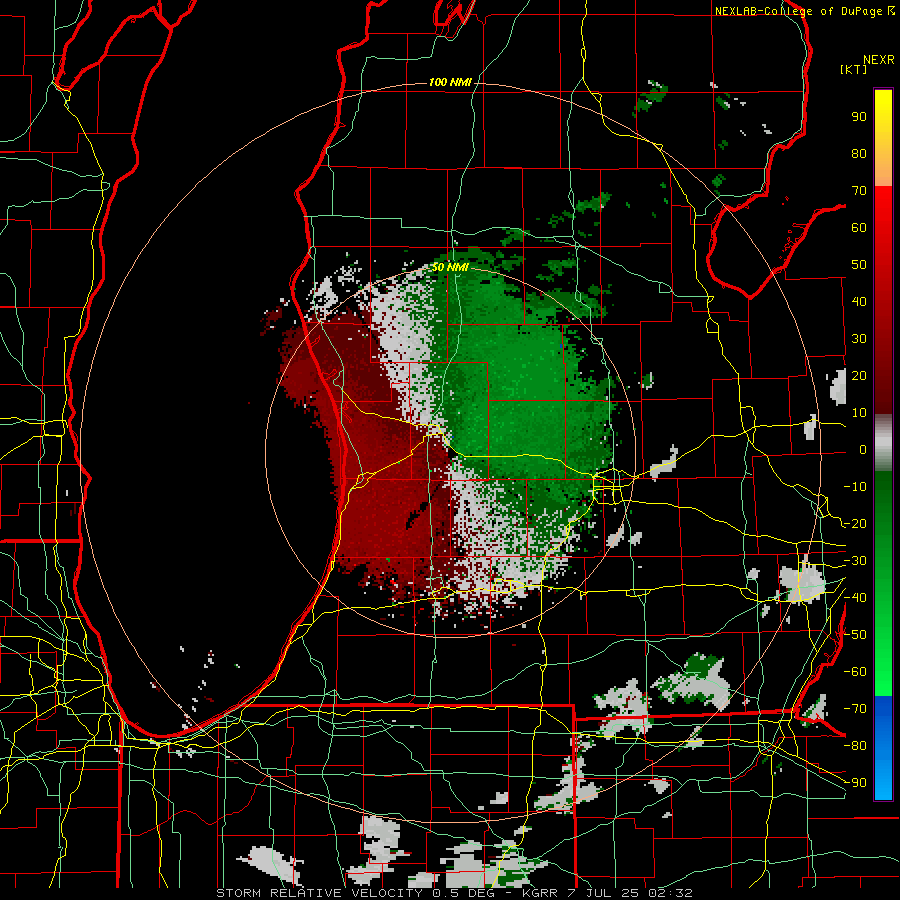Click the positive 20 value on velocity scale
The image size is (900, 900).
(859, 375)
